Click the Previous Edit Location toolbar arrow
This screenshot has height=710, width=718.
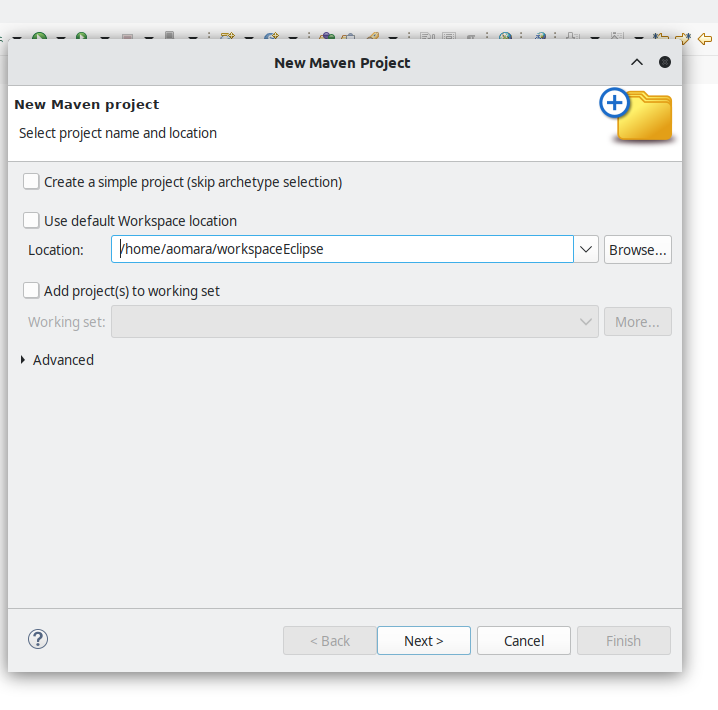click(660, 38)
